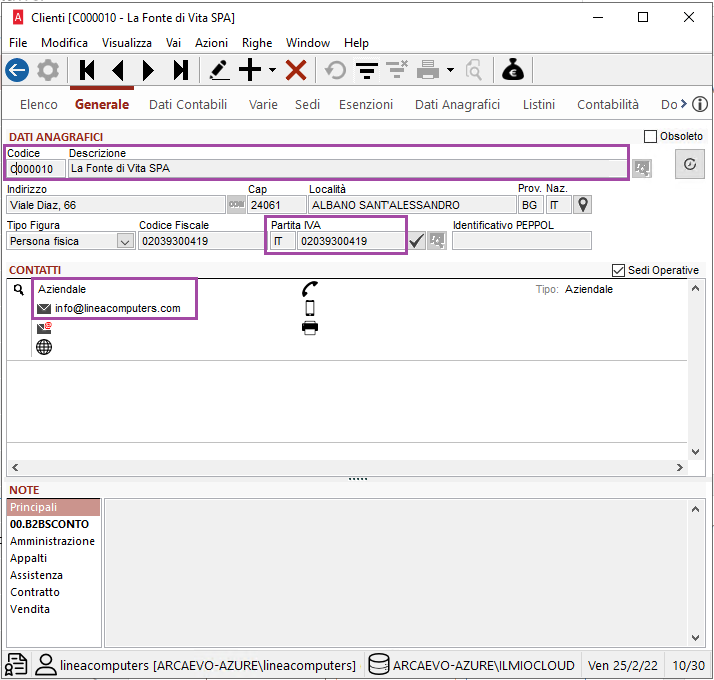Open the filter icon in toolbar

point(367,70)
